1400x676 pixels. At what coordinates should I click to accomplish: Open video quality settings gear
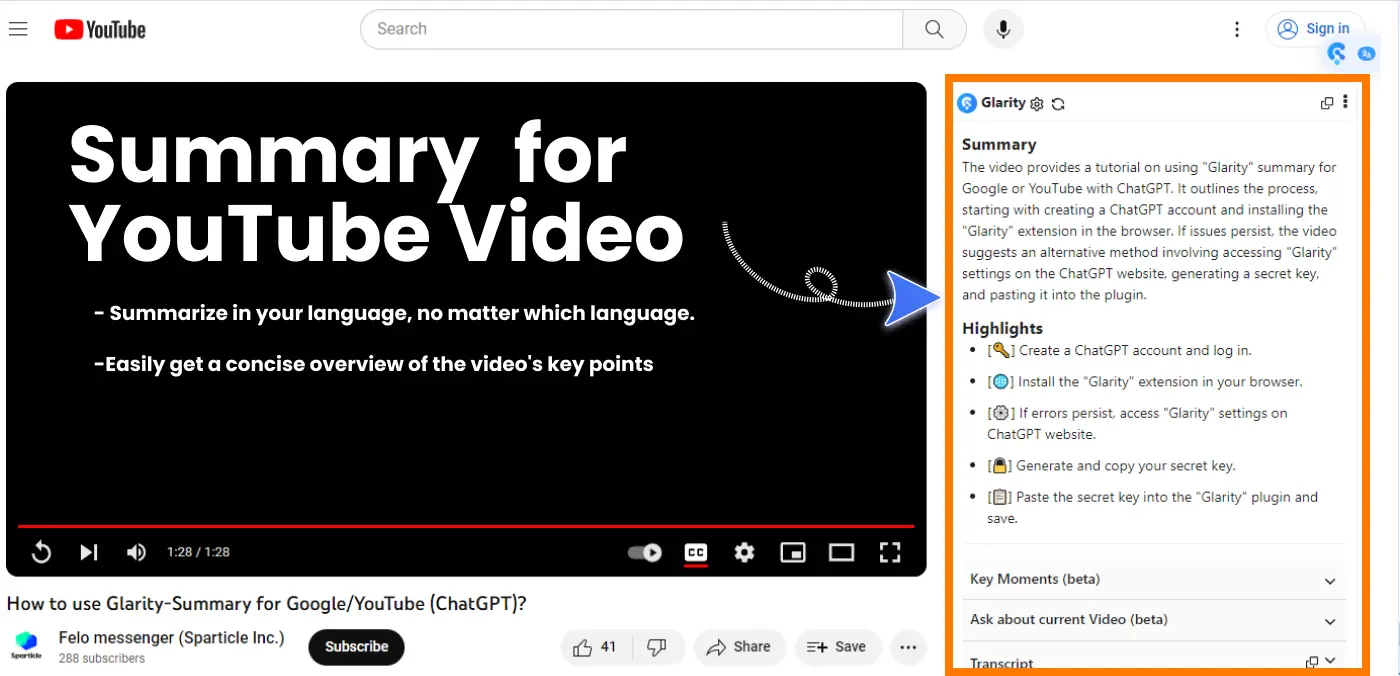(x=744, y=552)
